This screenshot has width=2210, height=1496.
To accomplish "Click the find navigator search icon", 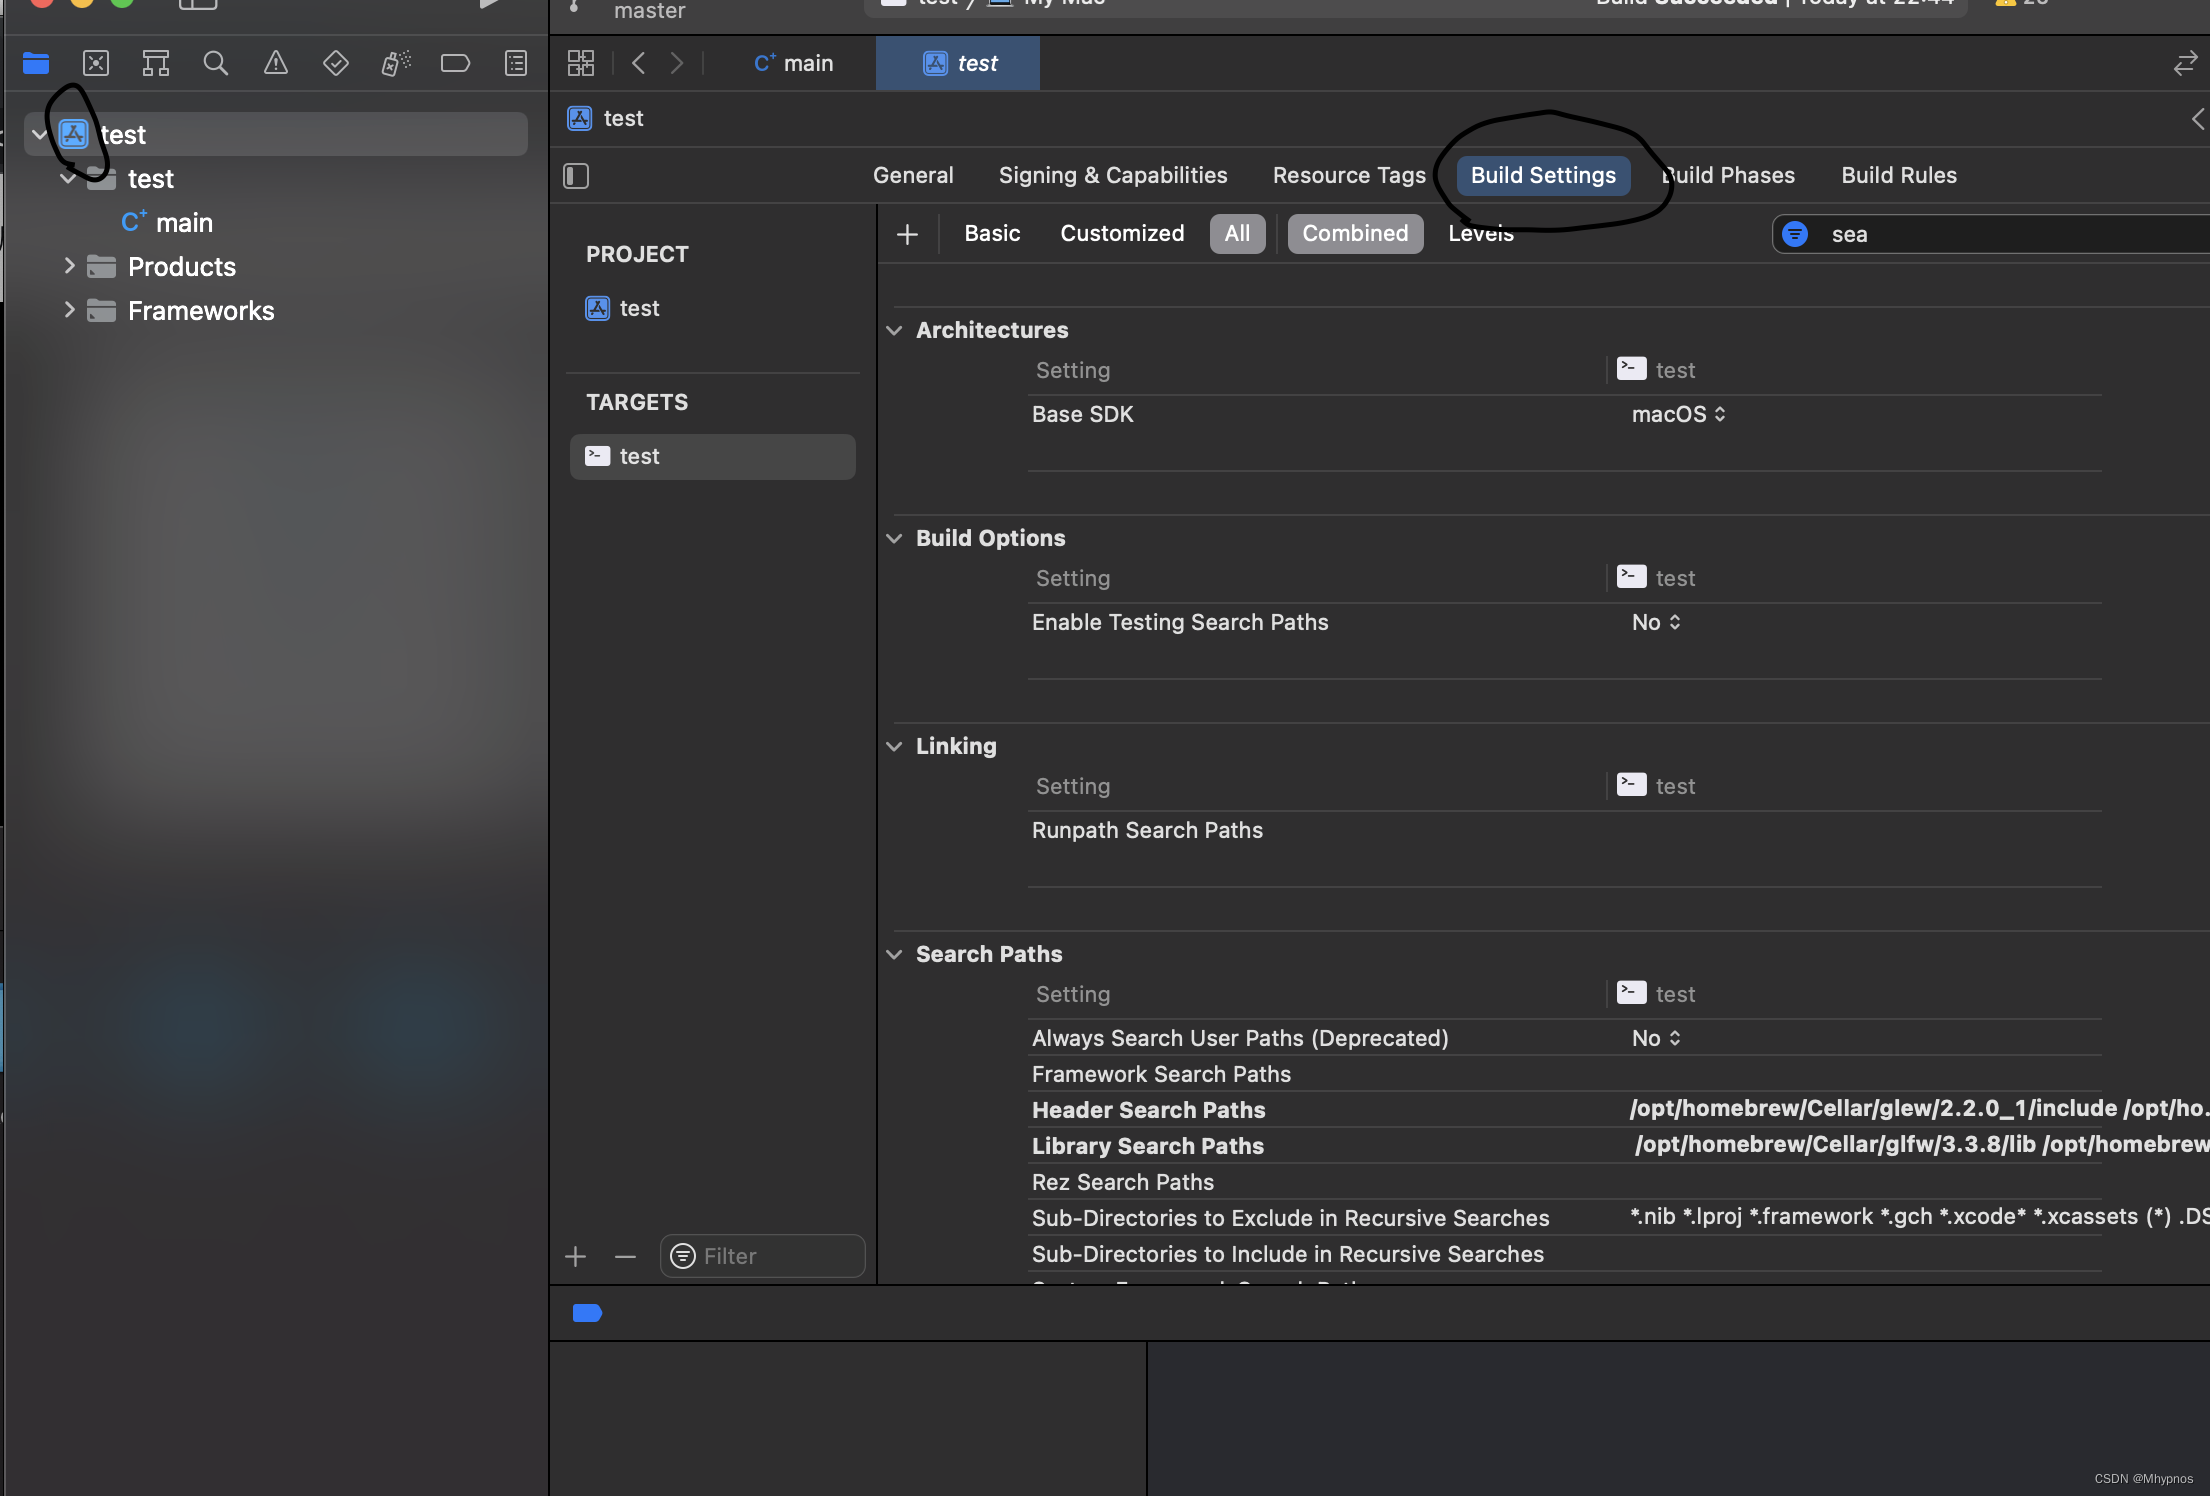I will pos(214,62).
